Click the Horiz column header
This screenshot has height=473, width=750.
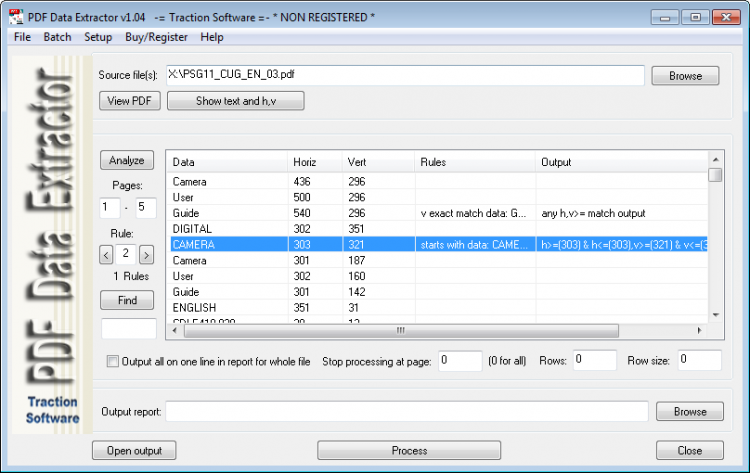[x=315, y=162]
